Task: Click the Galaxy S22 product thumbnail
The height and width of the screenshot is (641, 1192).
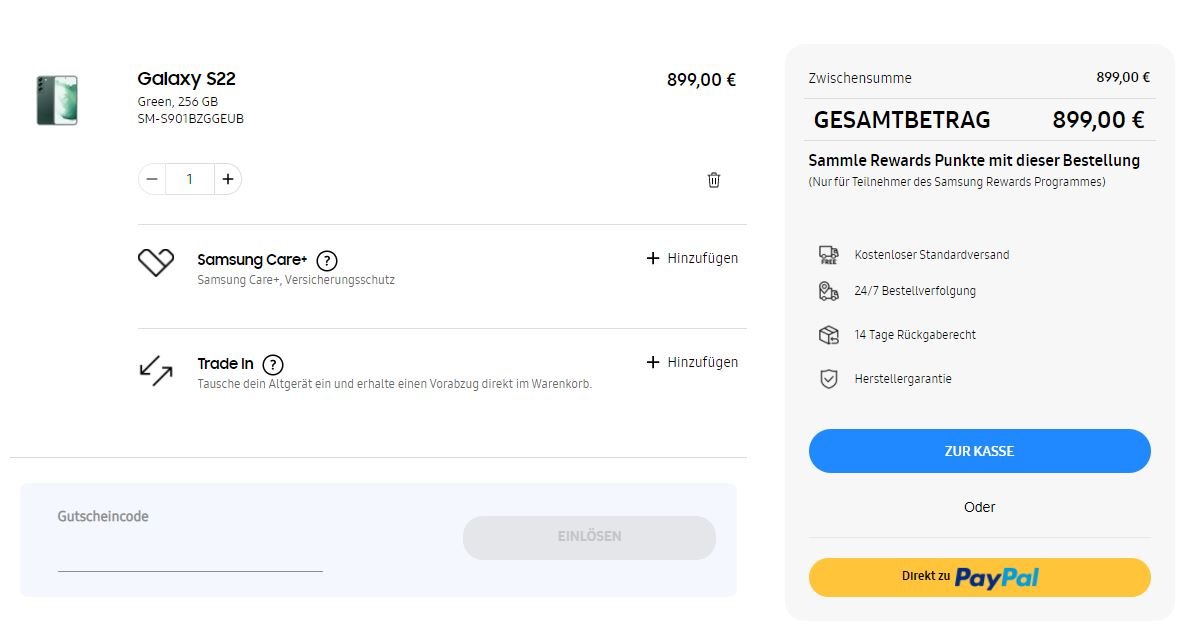Action: click(57, 100)
